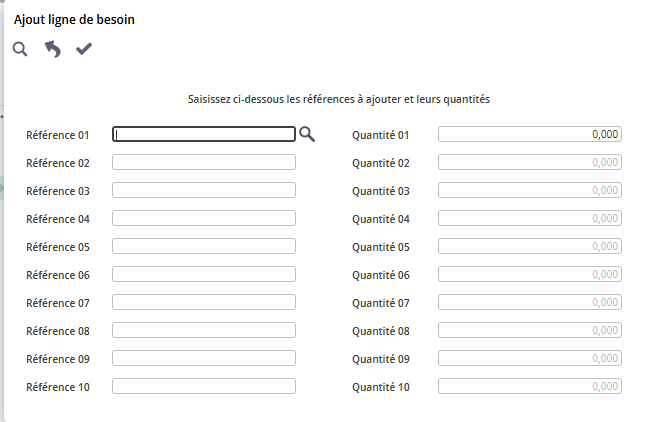Click the toolbar search magnifier icon
Viewport: 653px width, 422px height.
(20, 49)
